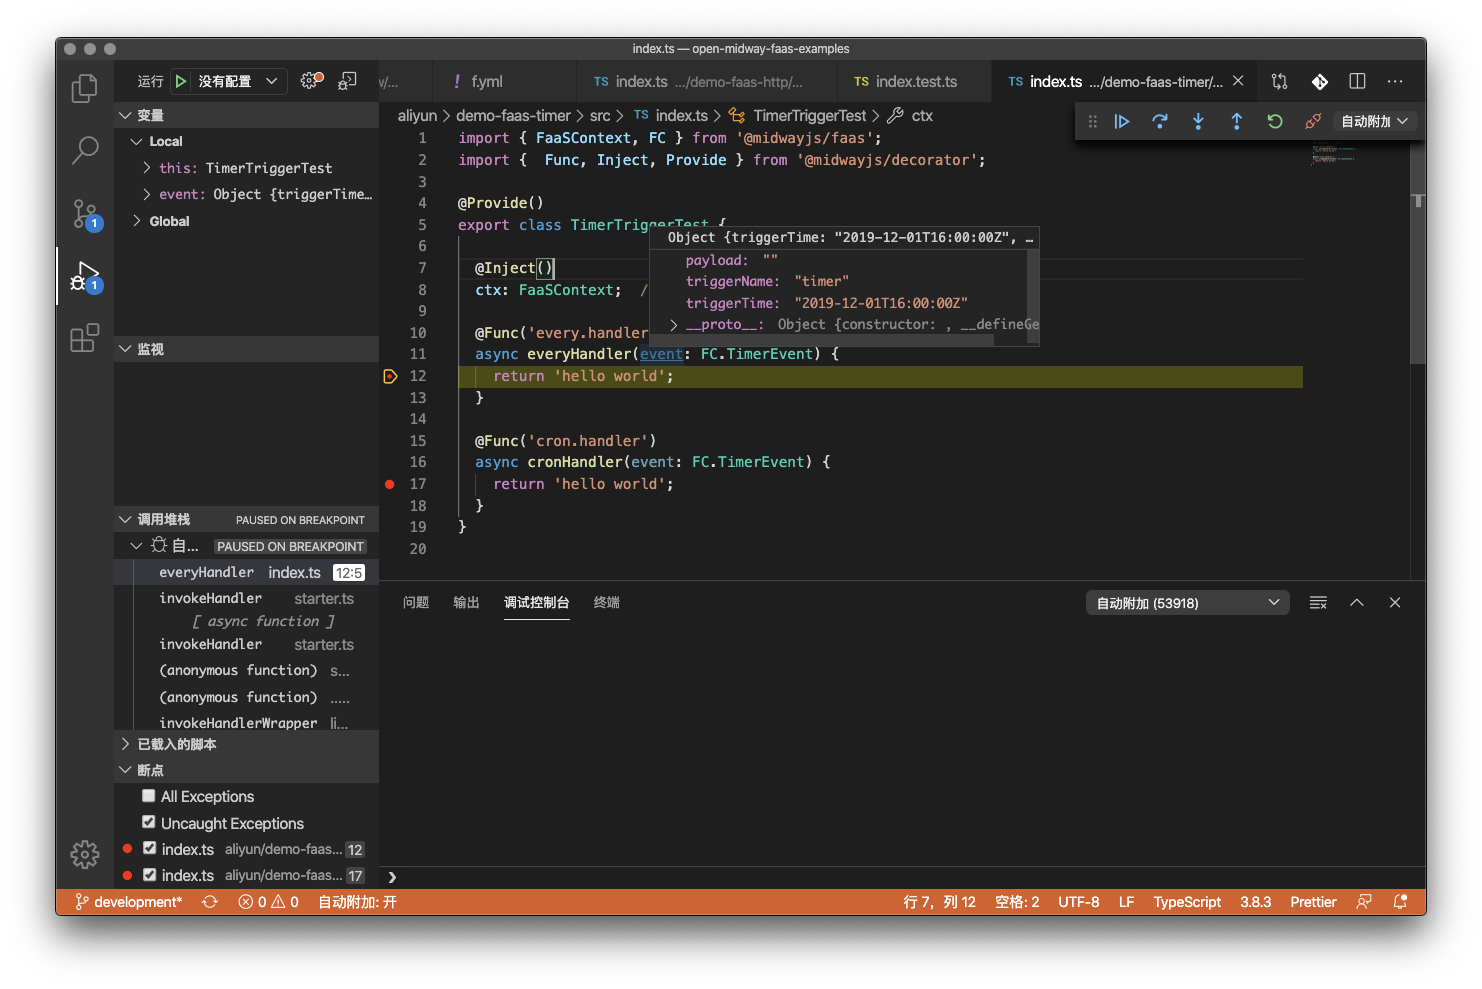Click Continue in the debug toolbar
1482x989 pixels.
pyautogui.click(x=1122, y=121)
